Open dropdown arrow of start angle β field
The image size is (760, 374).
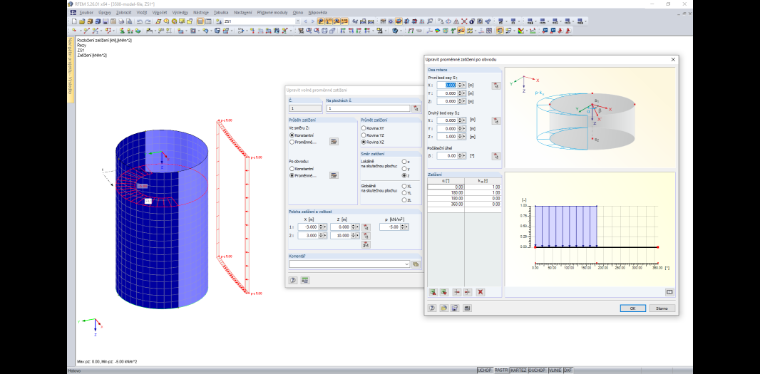tap(464, 156)
